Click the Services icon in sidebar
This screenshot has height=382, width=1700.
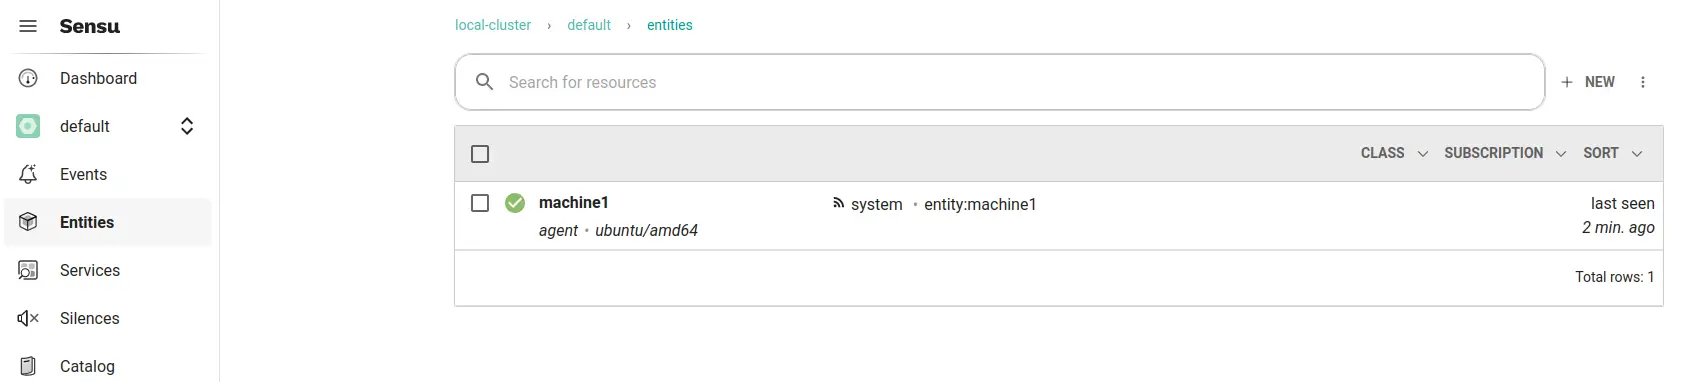tap(28, 270)
